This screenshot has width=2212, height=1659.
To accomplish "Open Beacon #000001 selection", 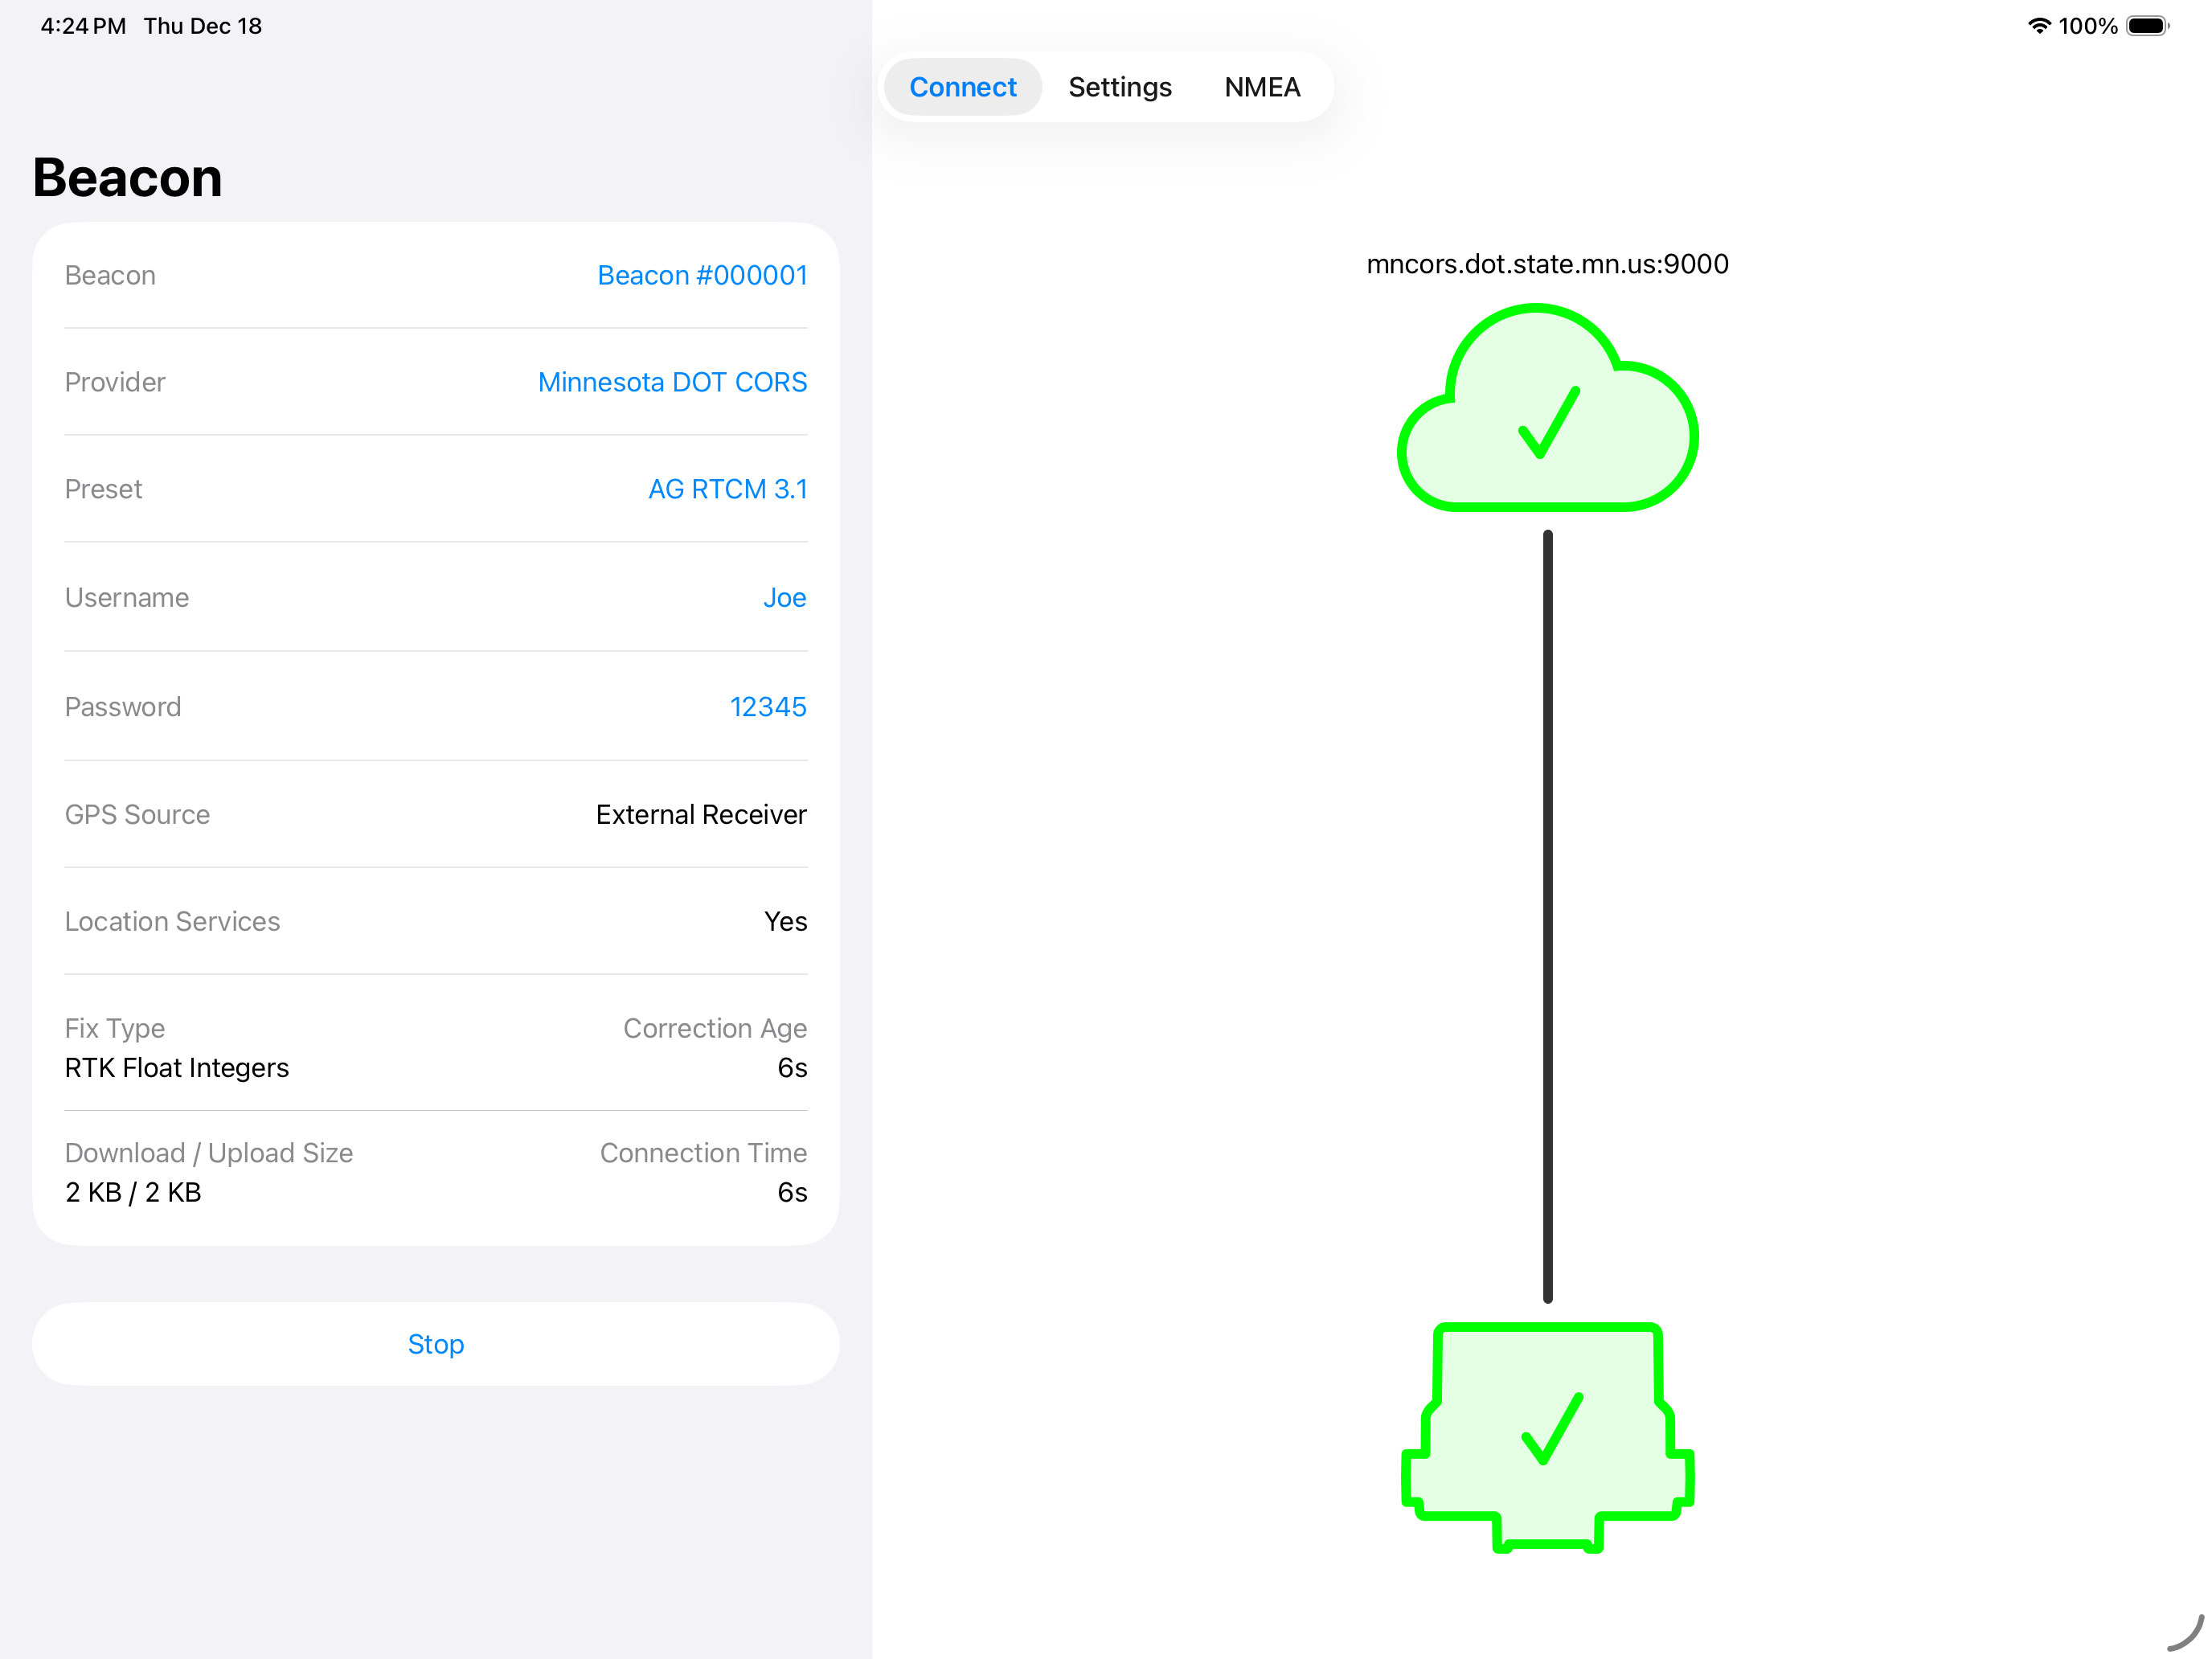I will [701, 275].
